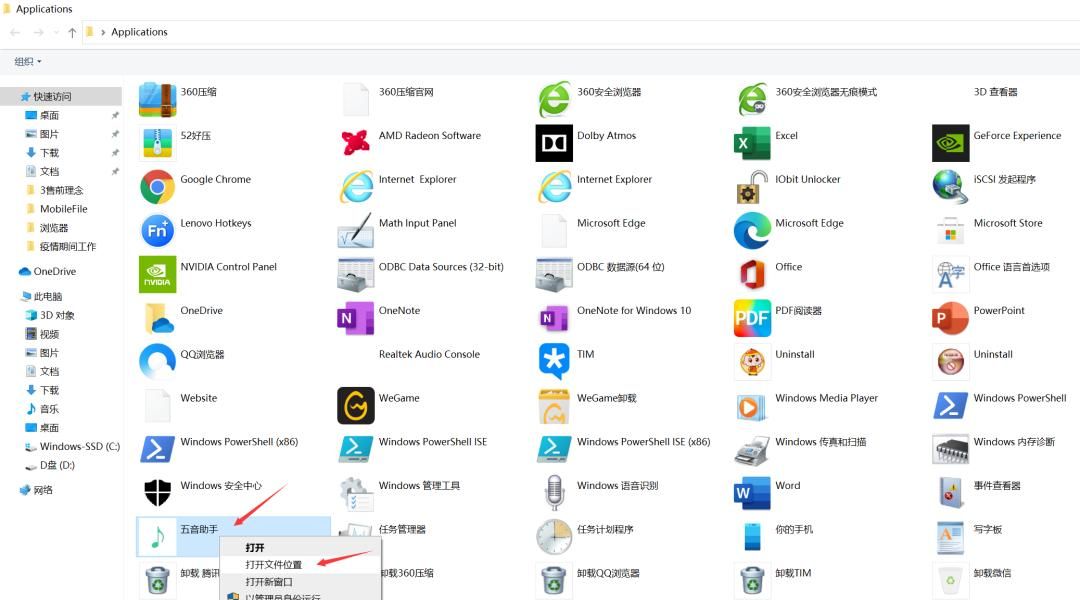
Task: Click the Lenovo Hotkeys Fn icon
Action: pos(157,231)
